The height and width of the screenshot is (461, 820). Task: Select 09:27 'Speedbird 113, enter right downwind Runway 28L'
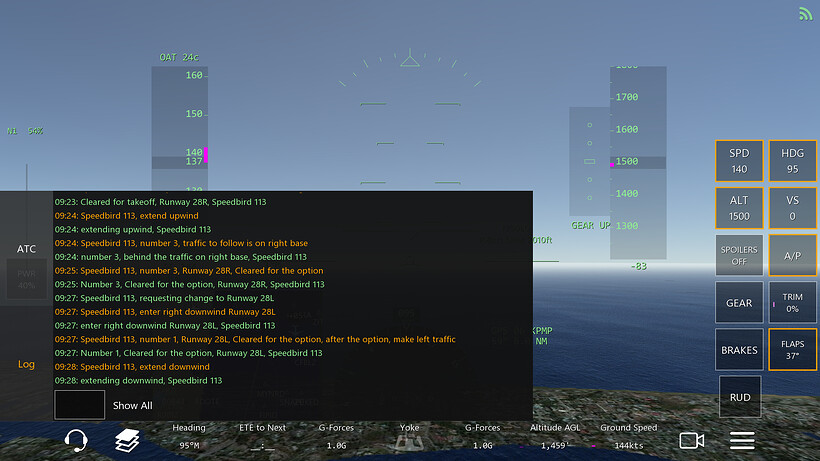[165, 312]
